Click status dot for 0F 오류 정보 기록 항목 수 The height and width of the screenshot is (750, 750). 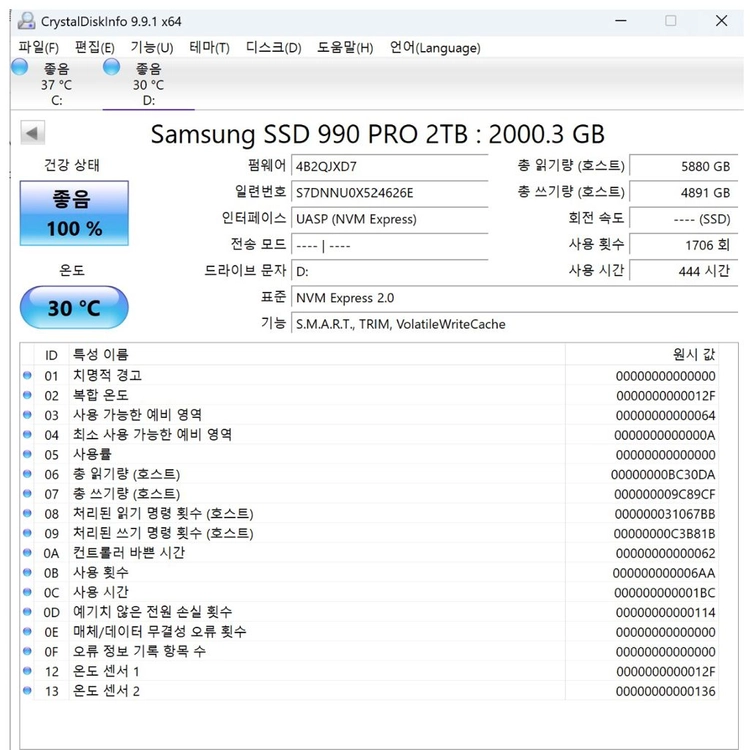click(27, 651)
